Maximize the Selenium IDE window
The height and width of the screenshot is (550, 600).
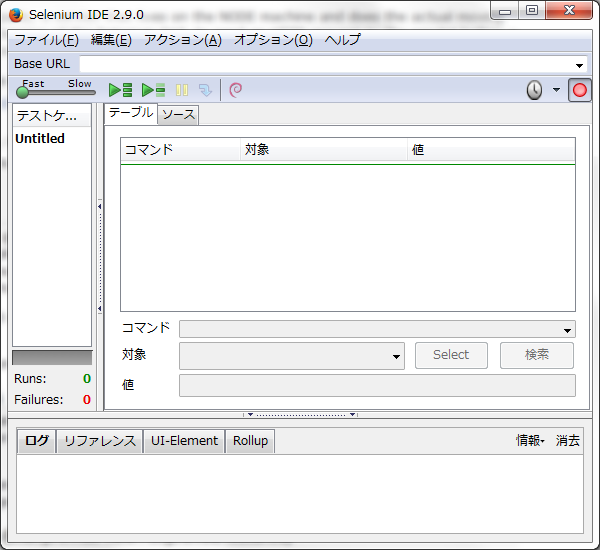click(532, 10)
